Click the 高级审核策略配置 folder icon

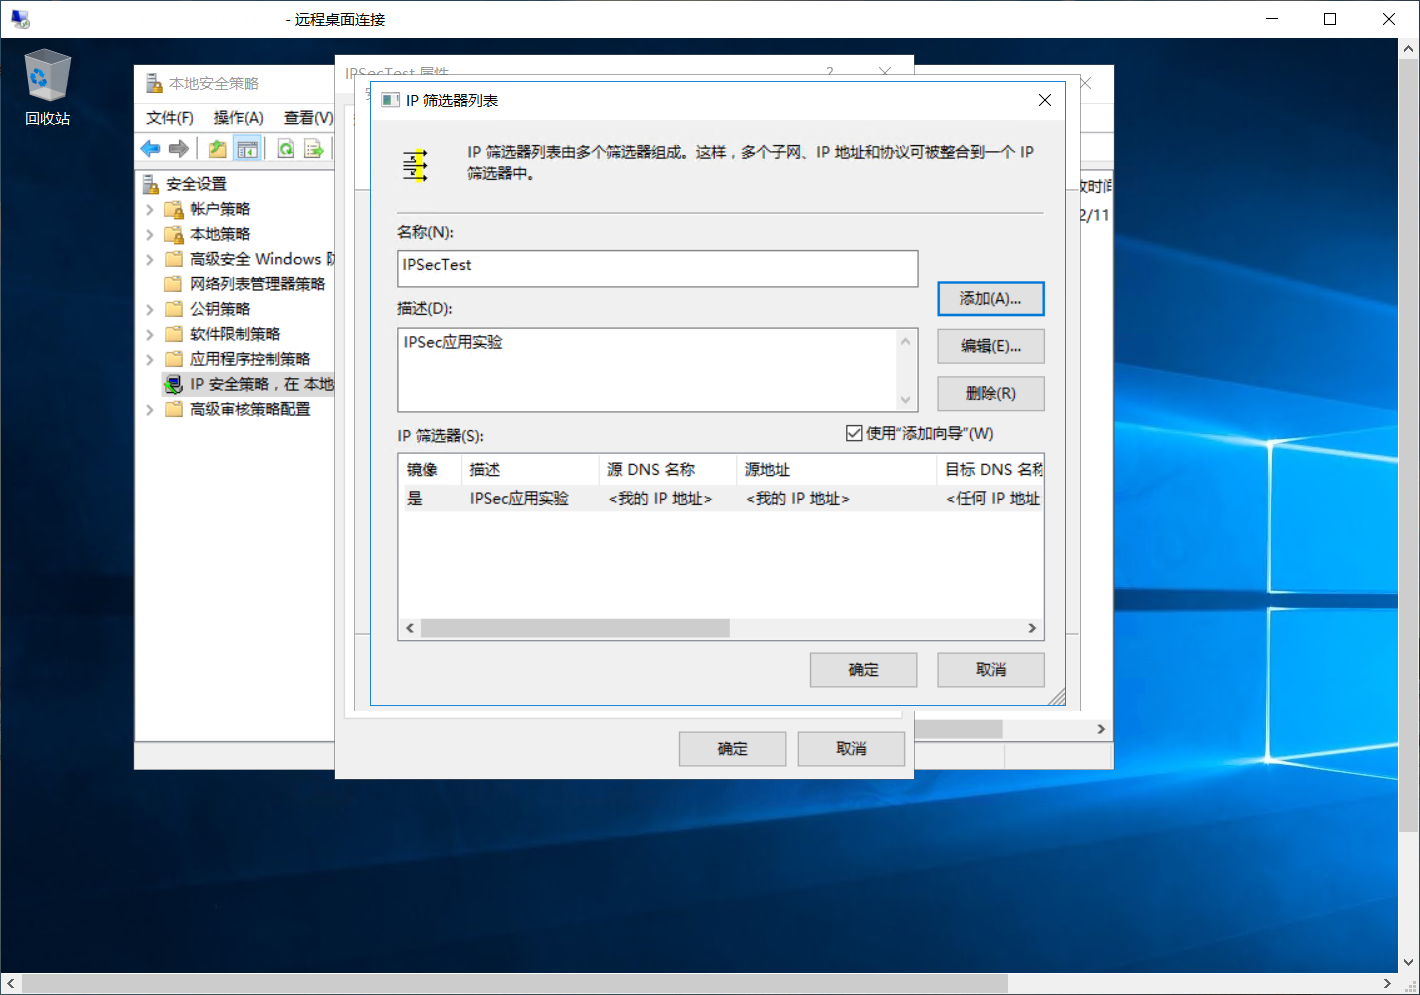click(x=174, y=409)
